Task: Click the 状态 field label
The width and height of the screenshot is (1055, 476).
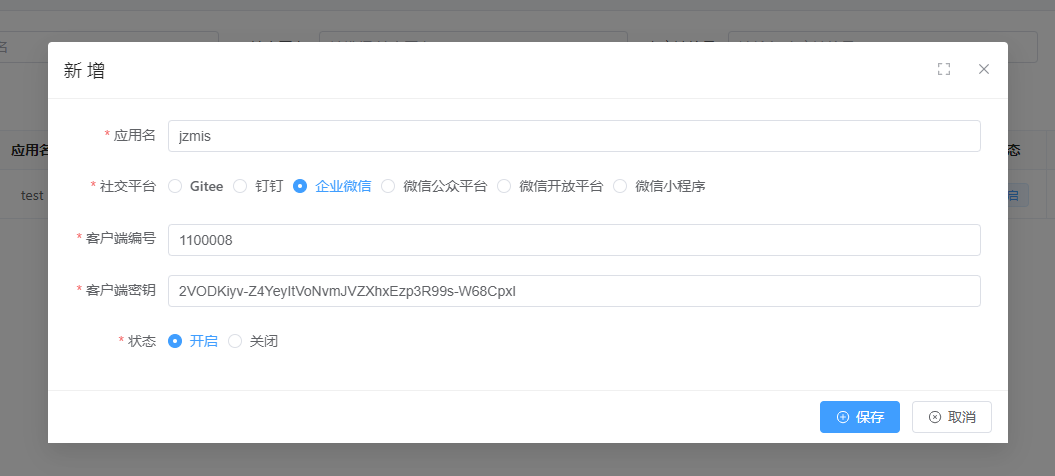Action: pyautogui.click(x=142, y=341)
